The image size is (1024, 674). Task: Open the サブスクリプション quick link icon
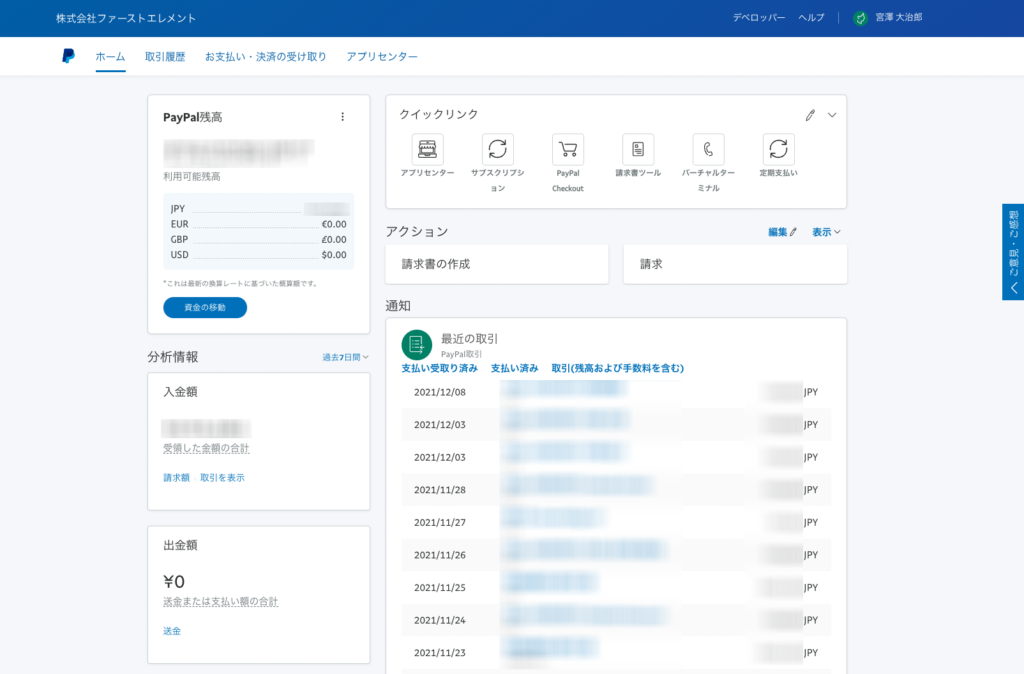pos(498,149)
